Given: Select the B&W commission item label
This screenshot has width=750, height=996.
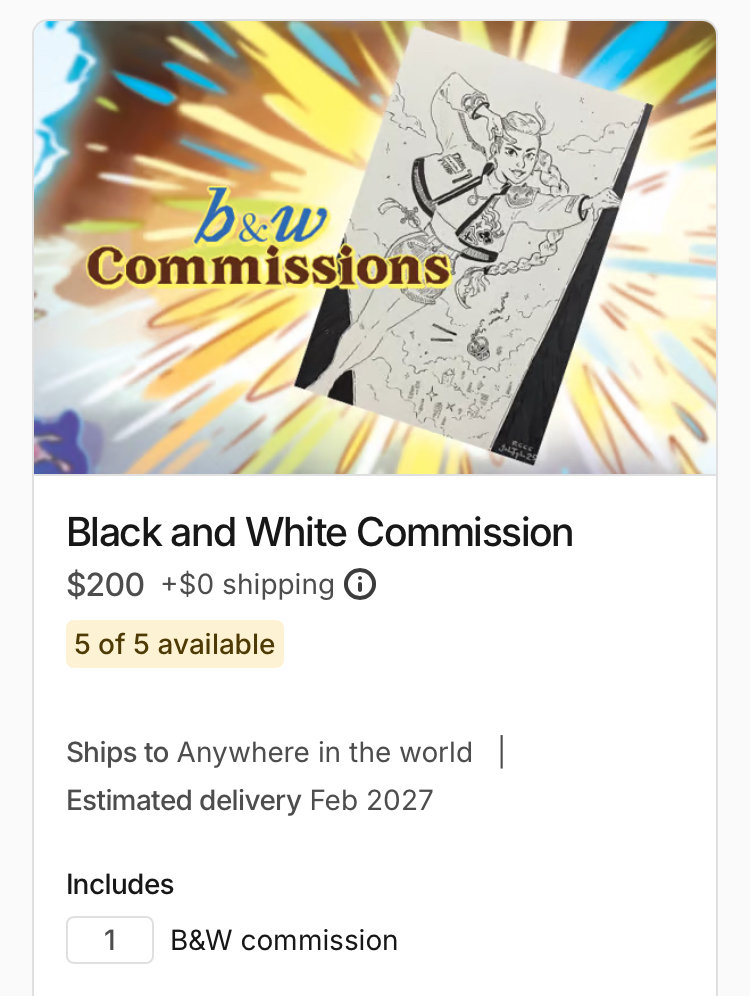Looking at the screenshot, I should 284,940.
